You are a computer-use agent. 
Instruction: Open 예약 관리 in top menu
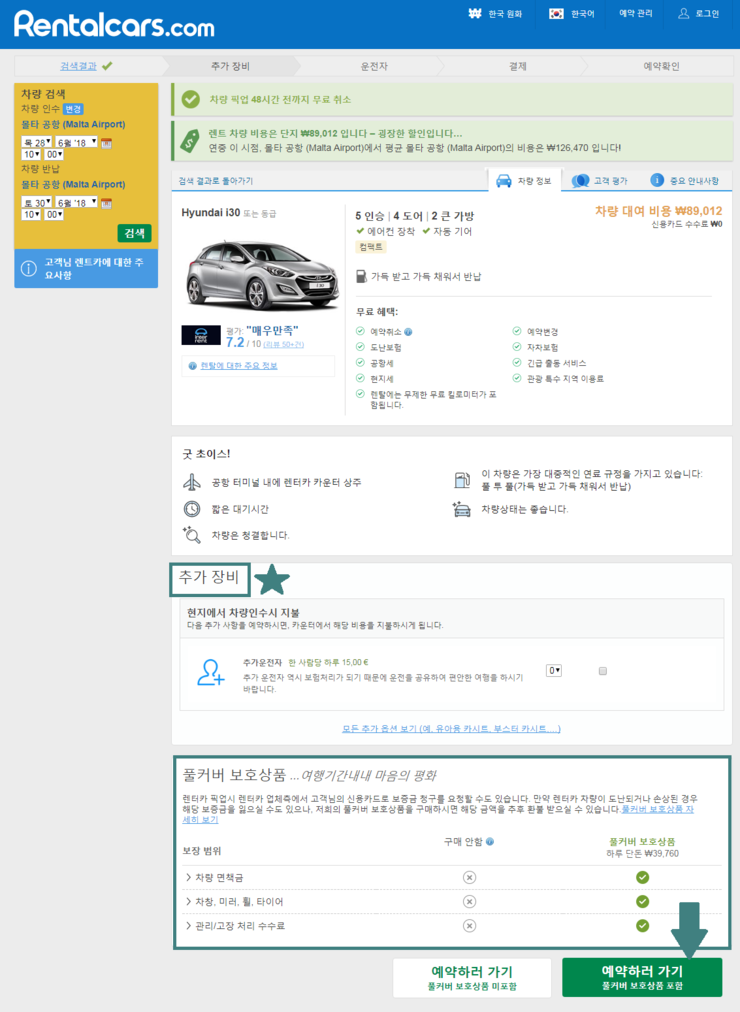coord(635,14)
